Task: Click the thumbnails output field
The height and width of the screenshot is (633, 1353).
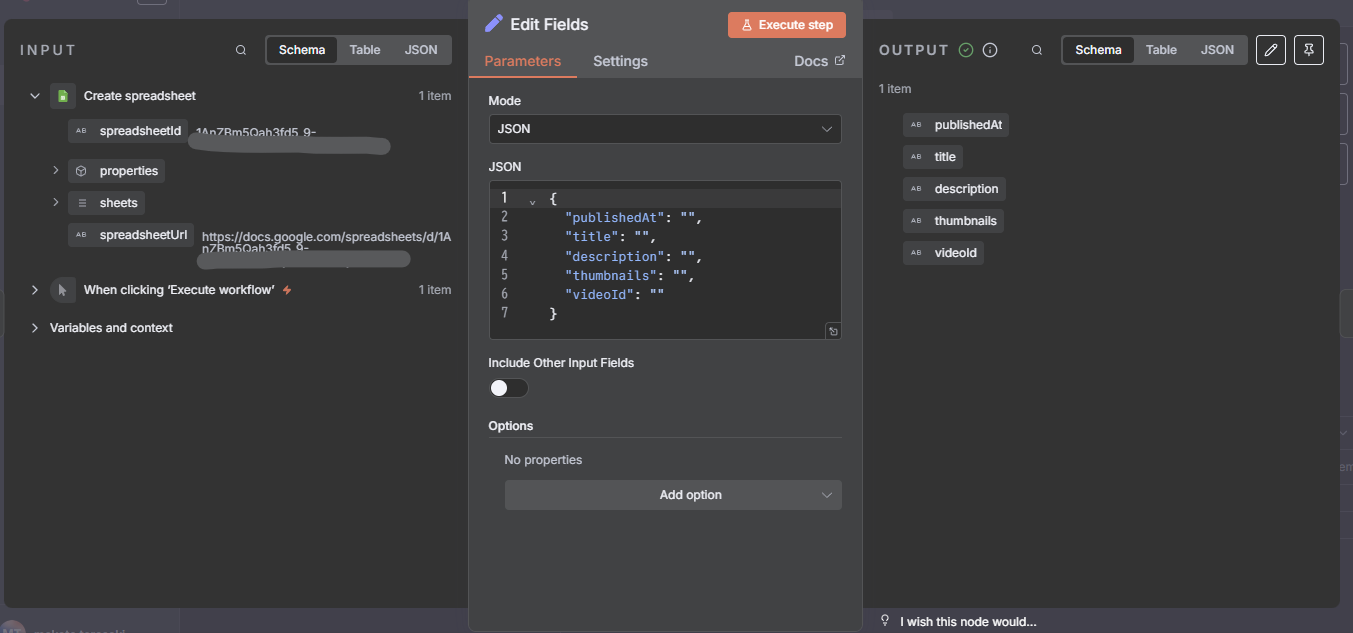Action: (x=953, y=221)
